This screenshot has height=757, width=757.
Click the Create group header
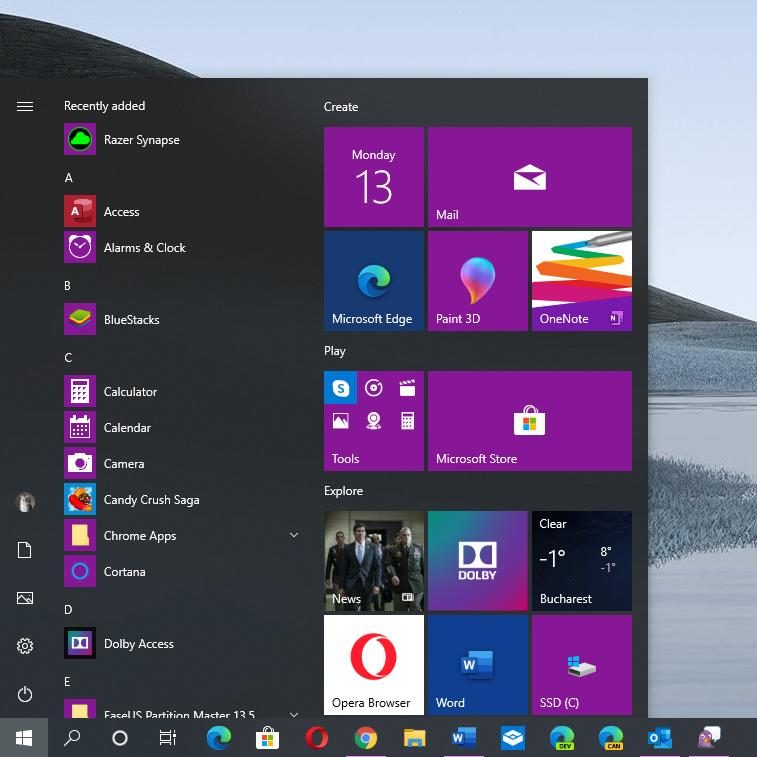click(x=341, y=107)
